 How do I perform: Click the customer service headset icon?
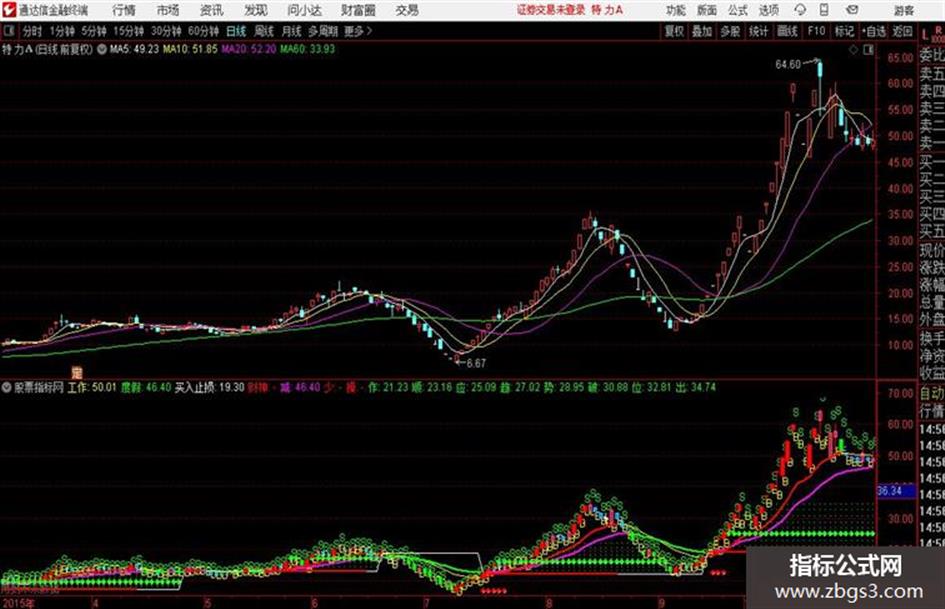pos(800,10)
